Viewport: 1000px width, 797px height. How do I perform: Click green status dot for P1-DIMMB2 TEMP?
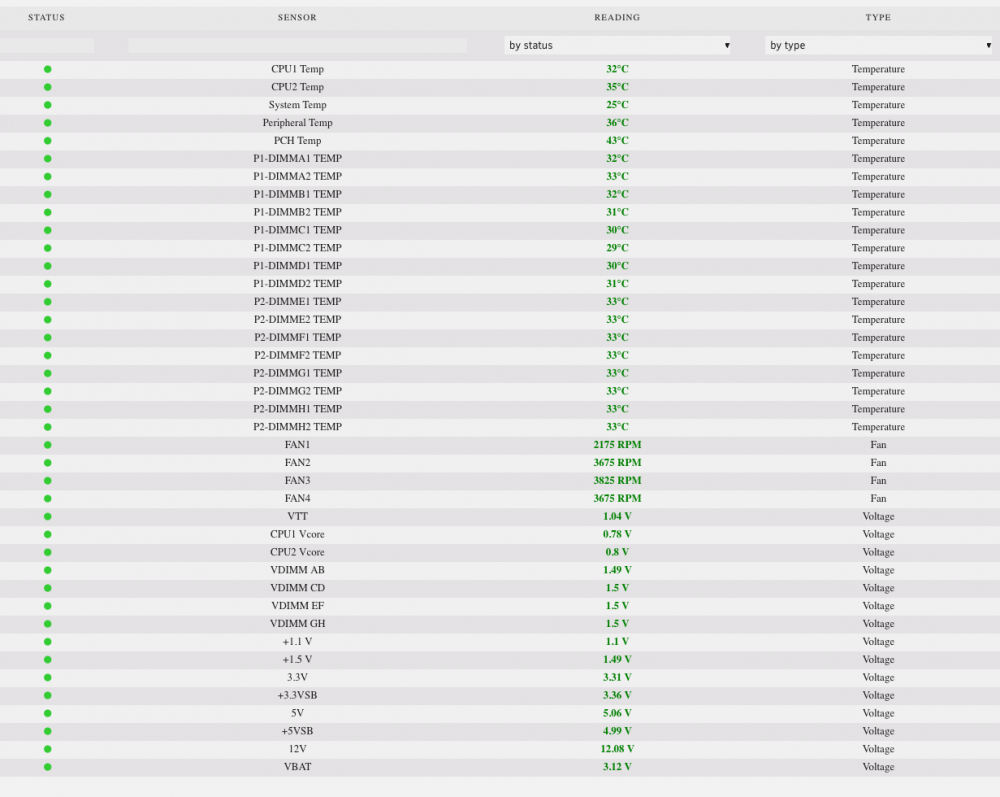(x=47, y=212)
